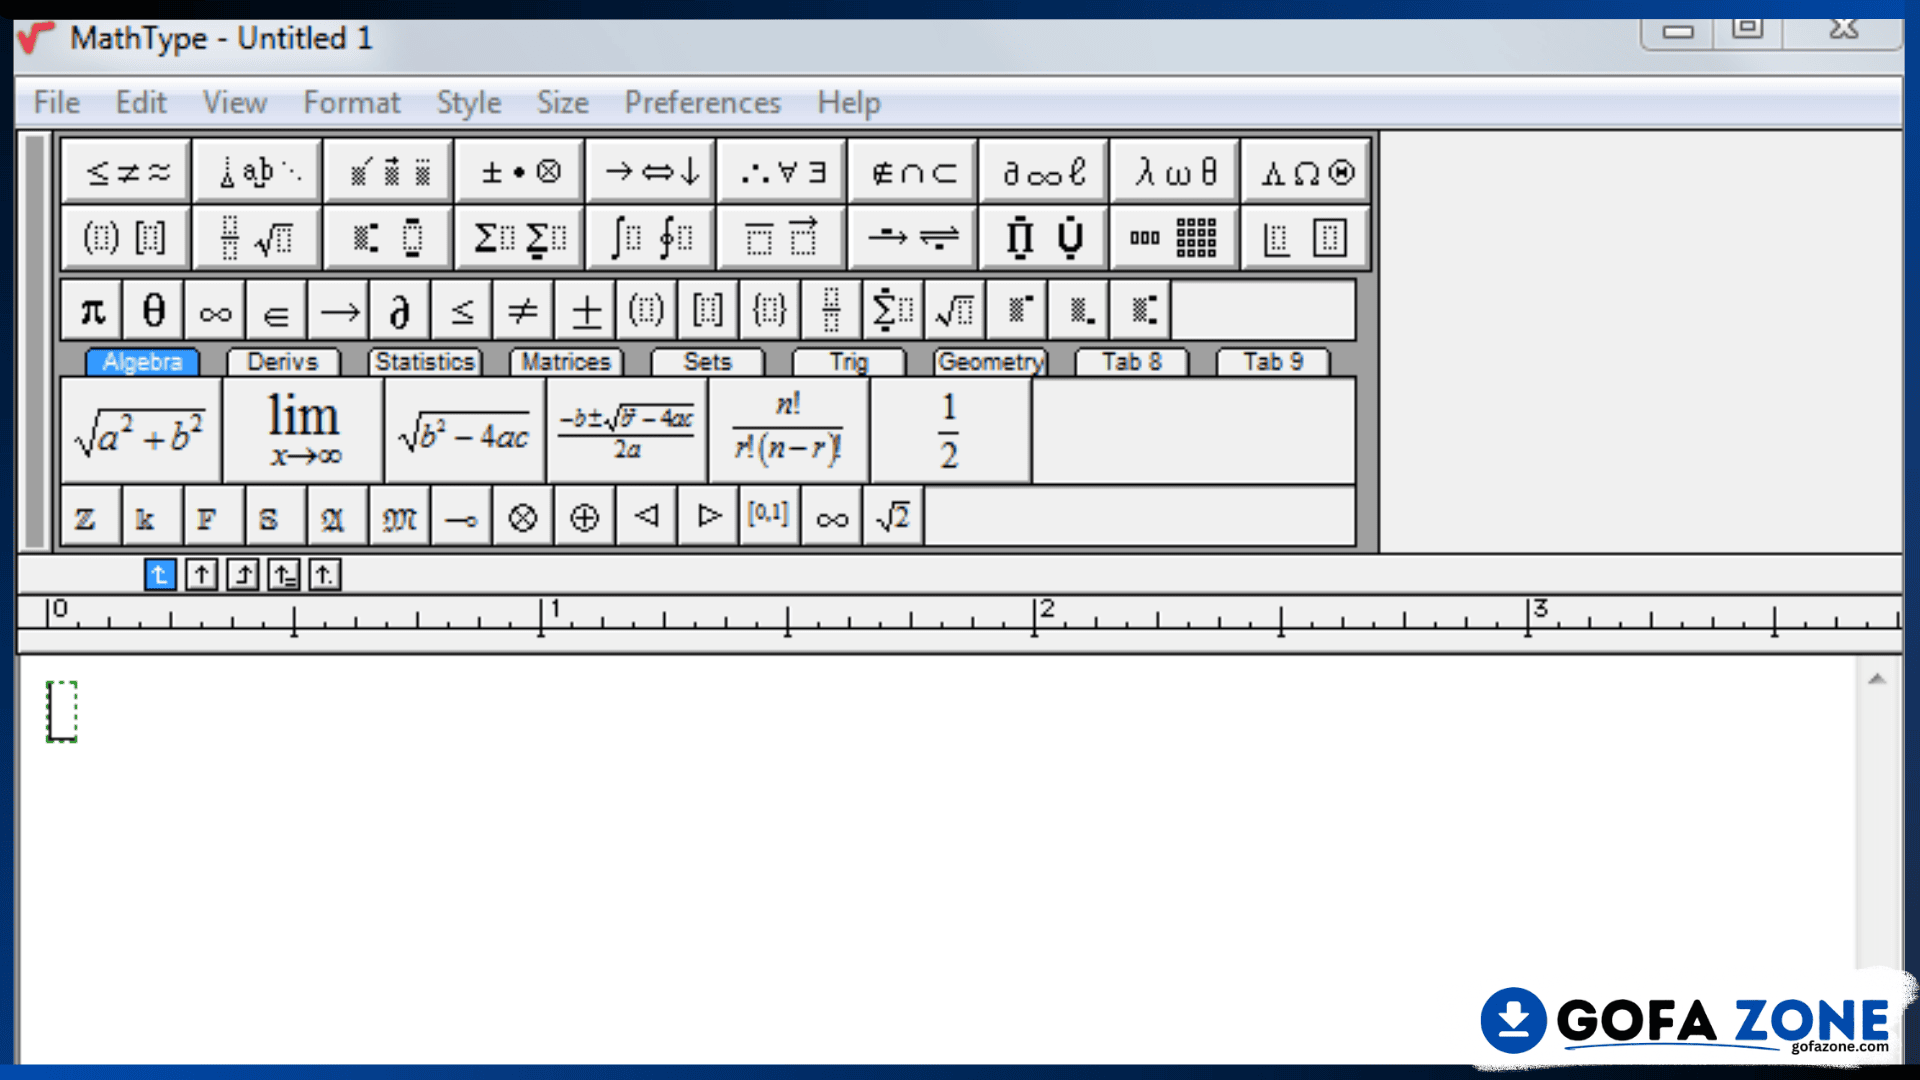Select the right-justified tab stop

(242, 575)
